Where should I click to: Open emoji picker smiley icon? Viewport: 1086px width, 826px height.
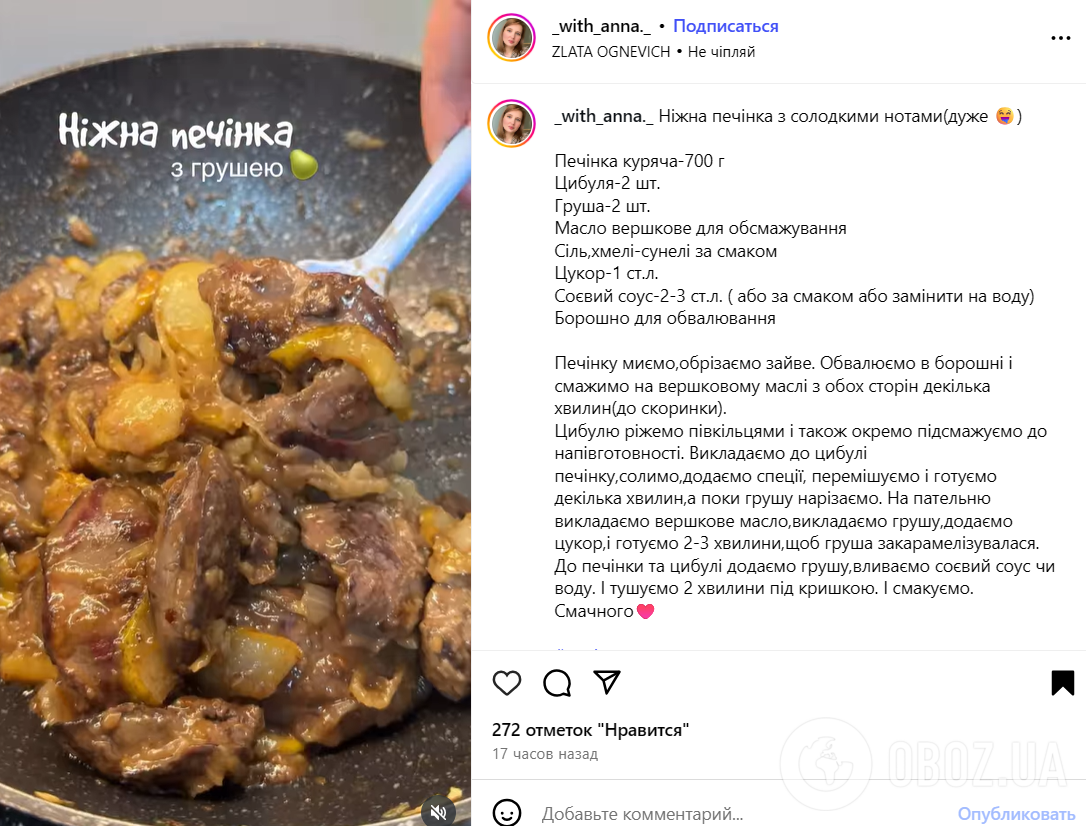click(x=506, y=813)
